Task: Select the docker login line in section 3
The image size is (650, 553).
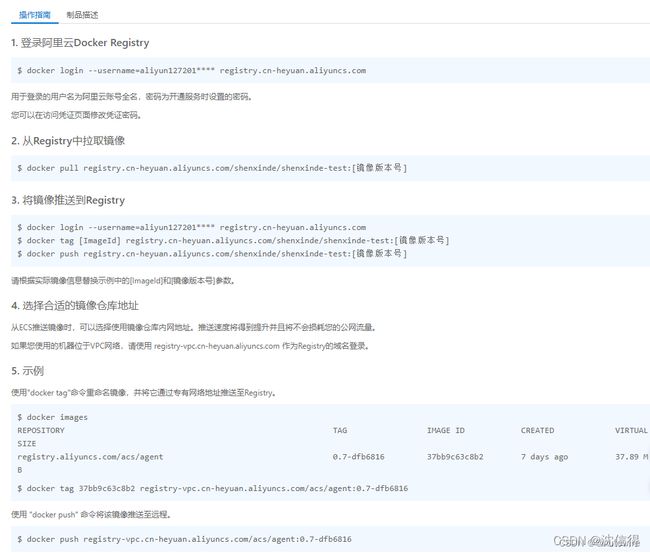Action: (192, 227)
